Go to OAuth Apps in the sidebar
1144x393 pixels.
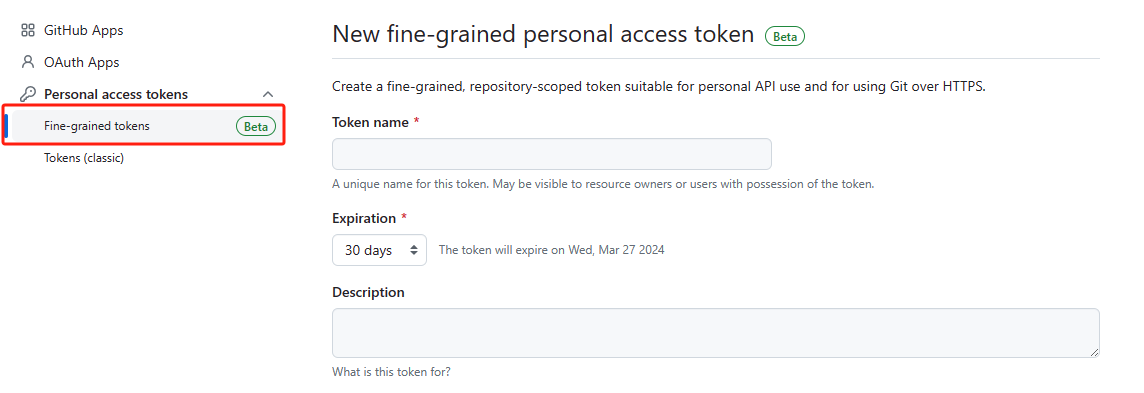[81, 62]
